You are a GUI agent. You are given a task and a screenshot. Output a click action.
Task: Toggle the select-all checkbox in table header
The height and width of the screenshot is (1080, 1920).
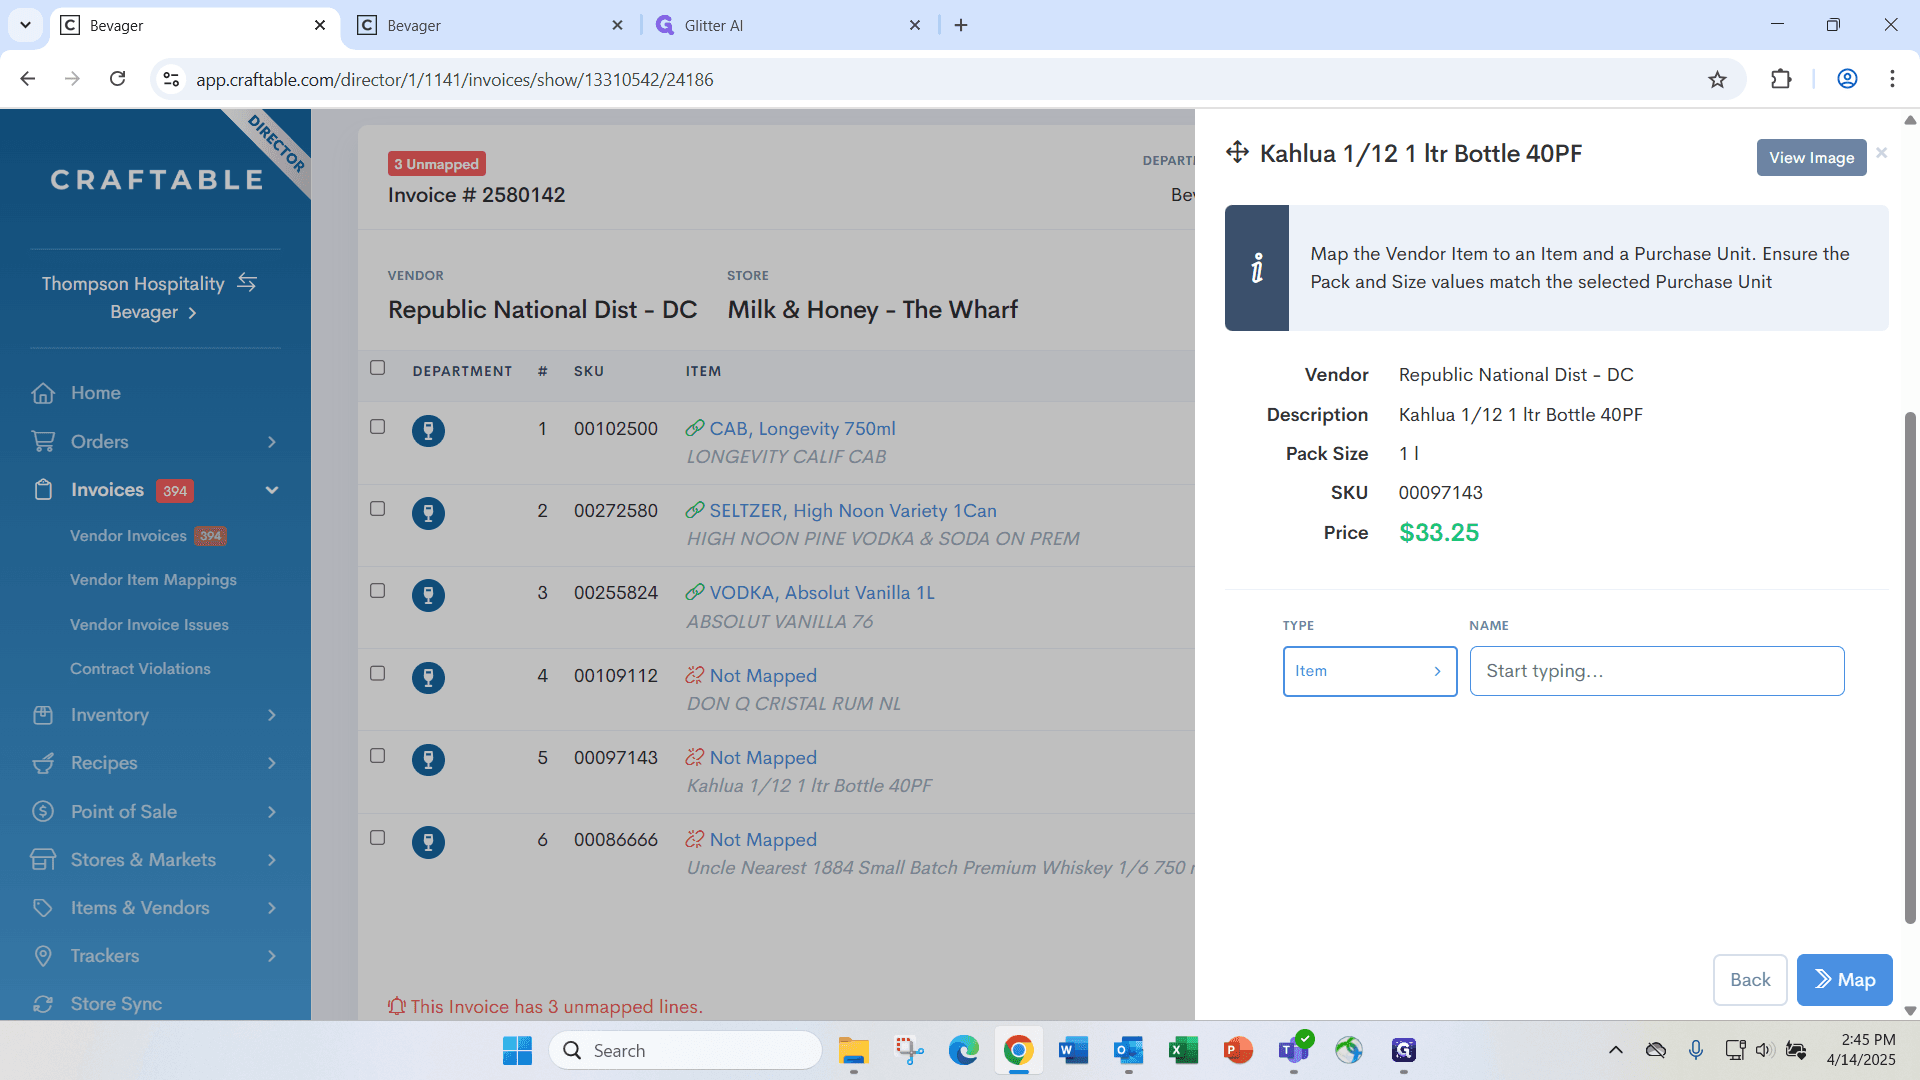pos(377,368)
